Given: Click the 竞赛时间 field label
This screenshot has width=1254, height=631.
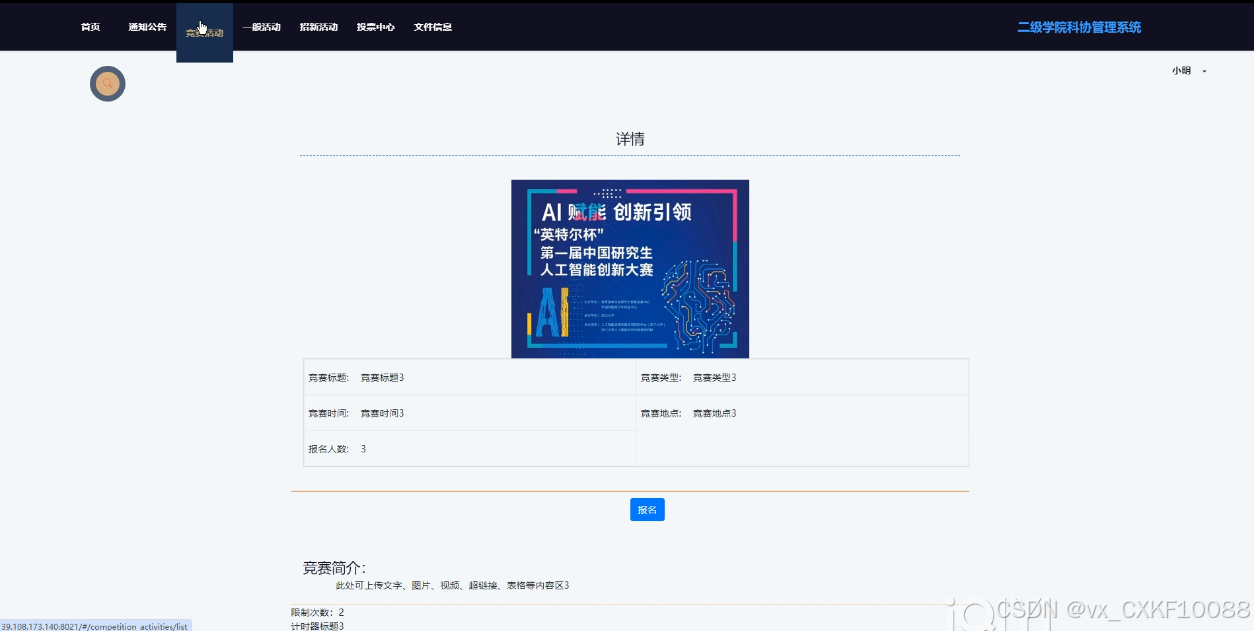Looking at the screenshot, I should [x=328, y=414].
